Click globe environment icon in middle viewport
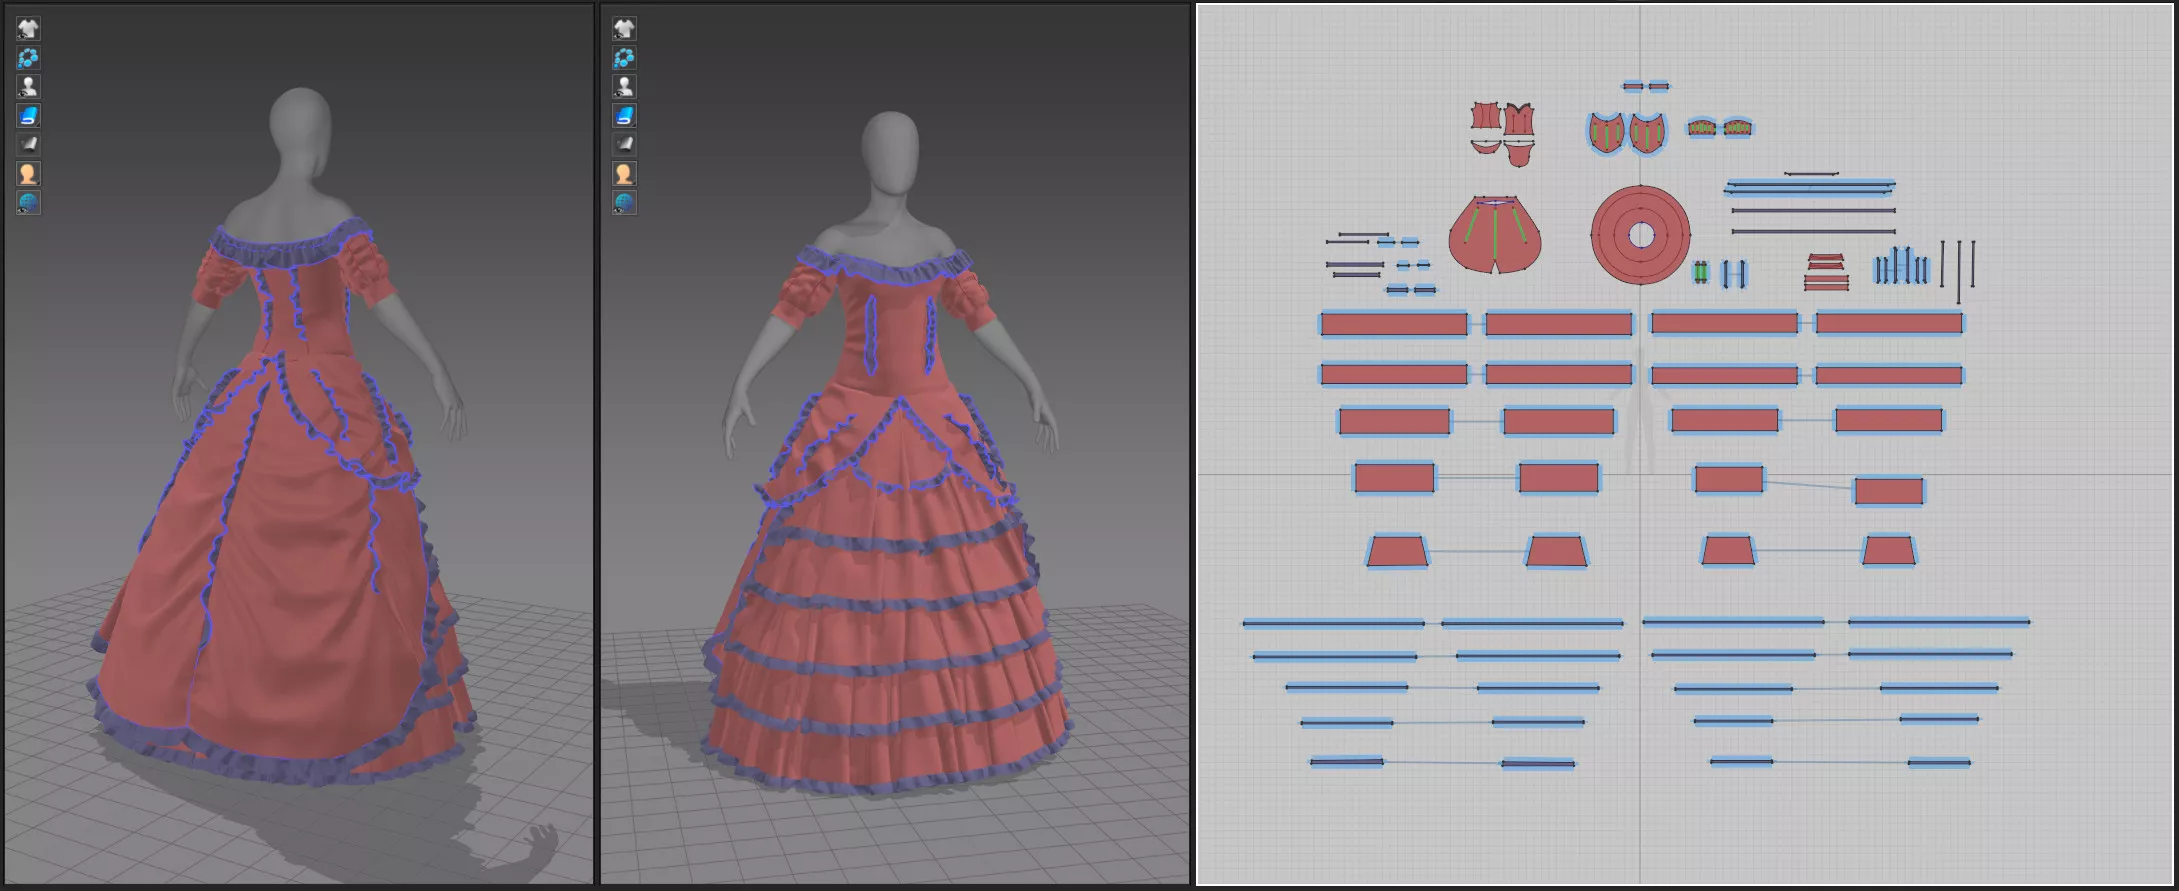Screen dimensions: 2179x891 624,203
